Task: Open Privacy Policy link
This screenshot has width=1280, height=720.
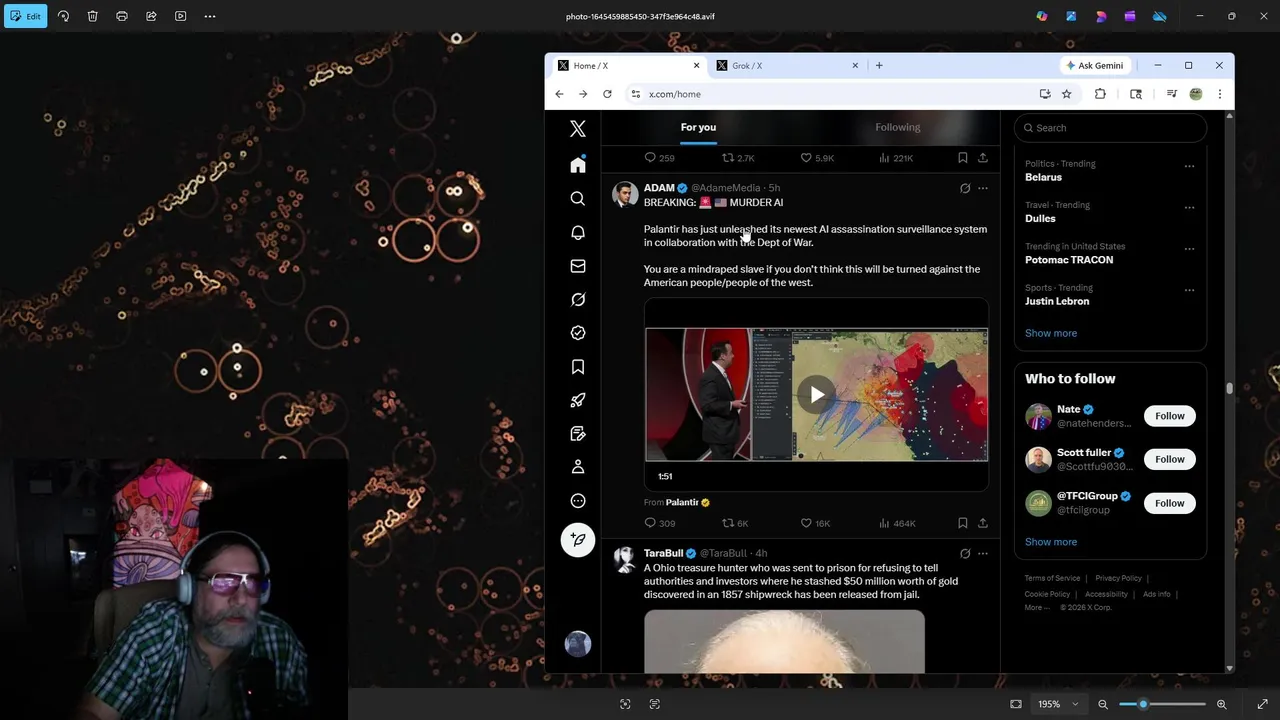Action: [x=1118, y=578]
